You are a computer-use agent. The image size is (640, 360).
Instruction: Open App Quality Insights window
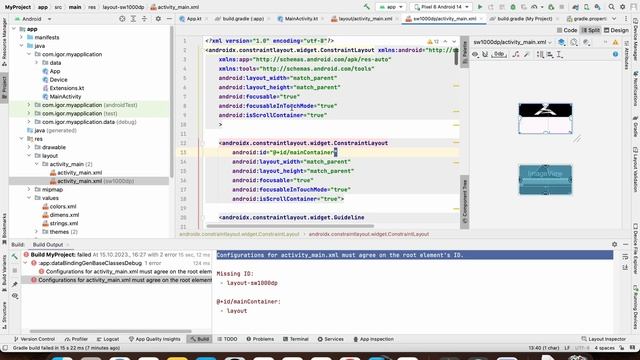(154, 339)
